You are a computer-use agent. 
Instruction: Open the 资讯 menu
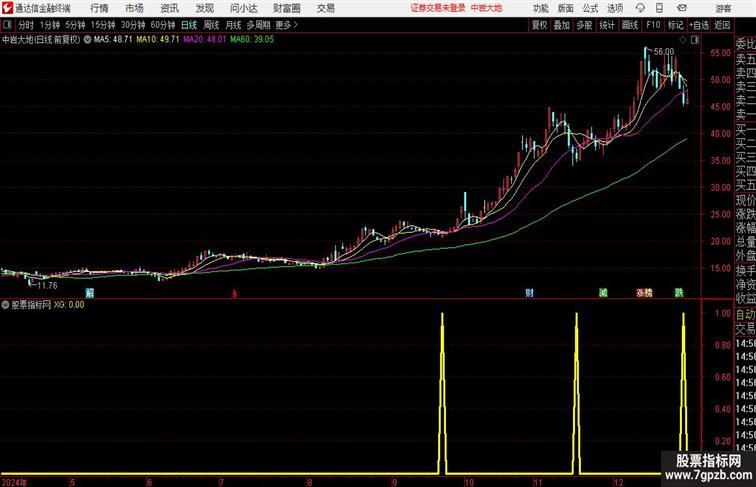(169, 8)
